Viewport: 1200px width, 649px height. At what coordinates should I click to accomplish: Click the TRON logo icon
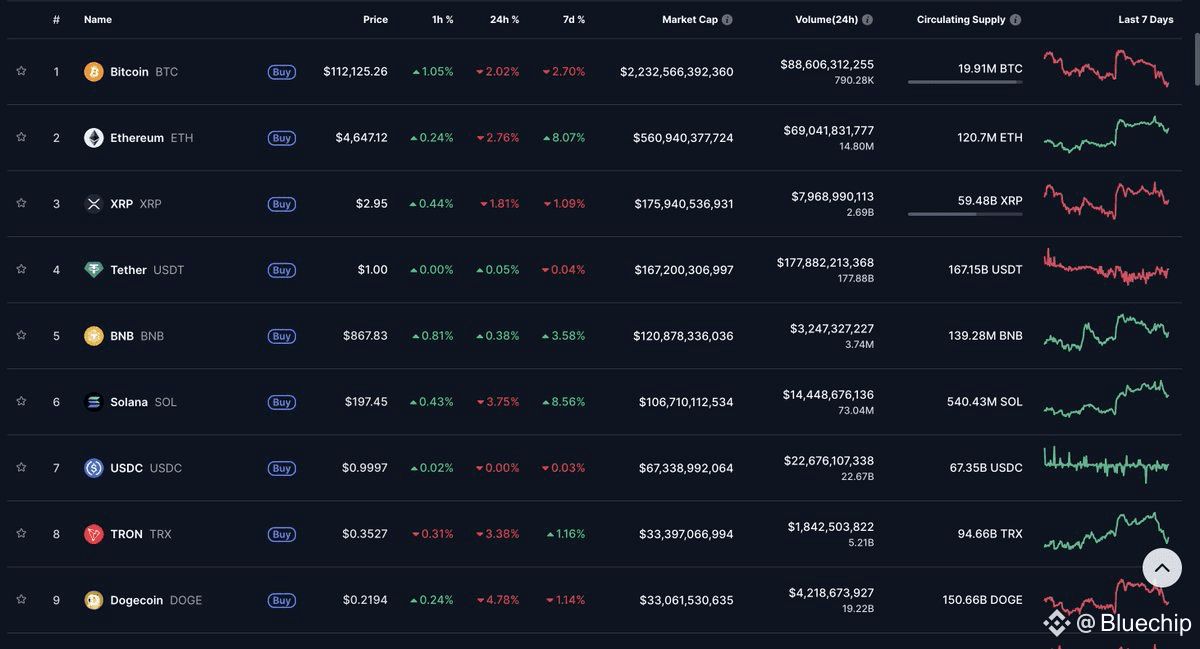click(x=94, y=534)
